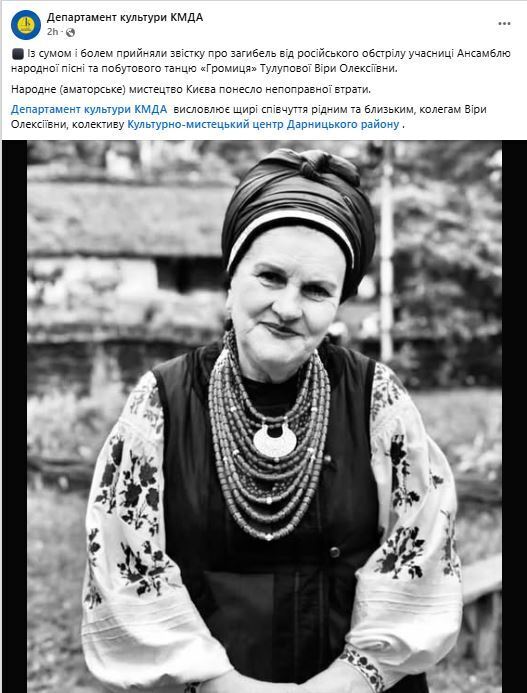Click the right black border of the photo
Screen dimensions: 527x693
coord(514,416)
